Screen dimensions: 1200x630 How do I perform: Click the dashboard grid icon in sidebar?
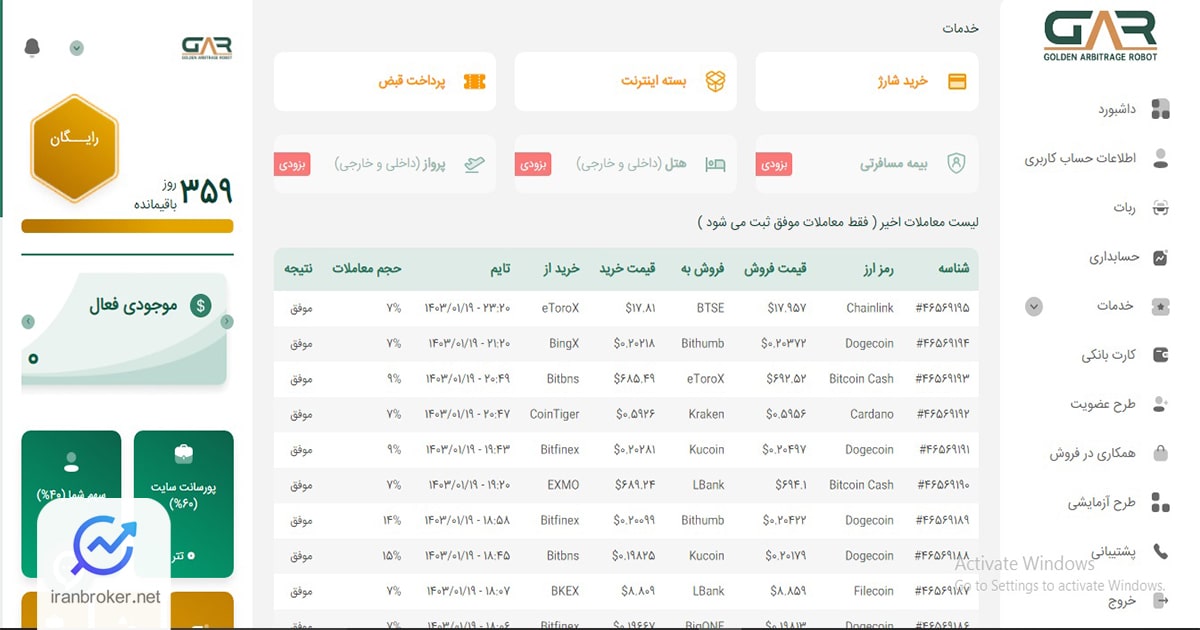1160,109
